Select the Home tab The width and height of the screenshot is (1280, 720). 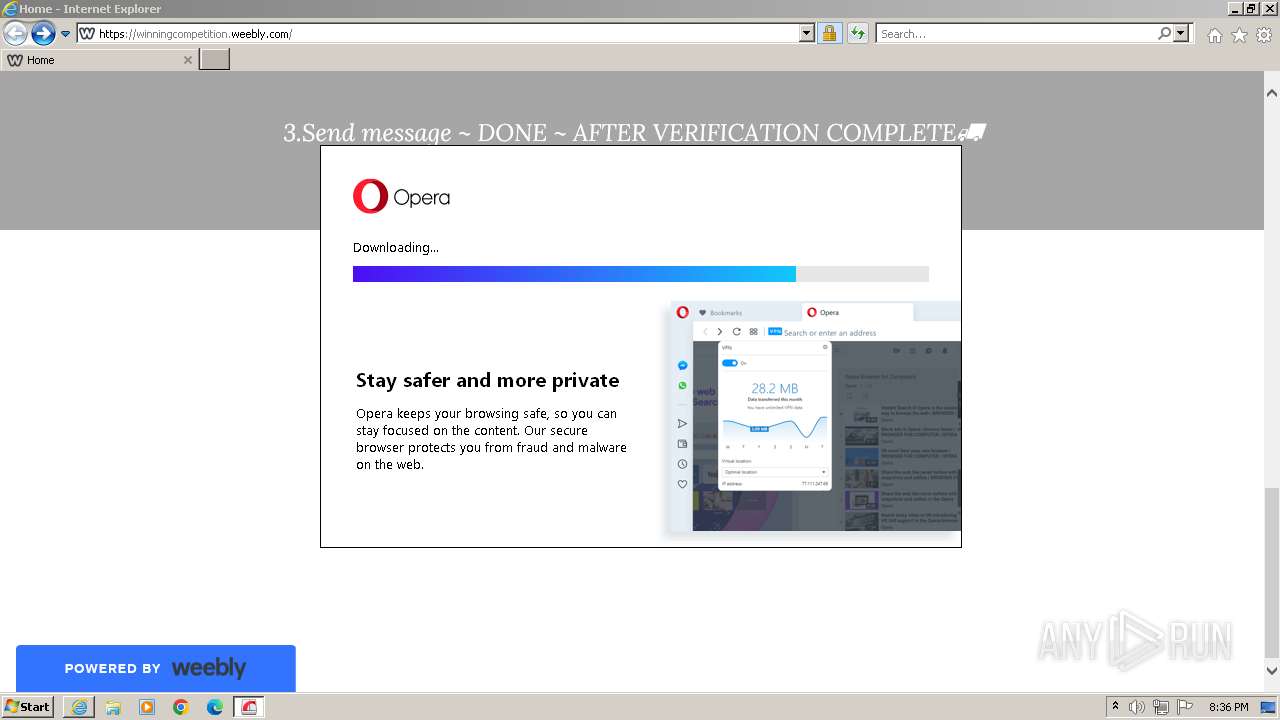click(x=98, y=60)
